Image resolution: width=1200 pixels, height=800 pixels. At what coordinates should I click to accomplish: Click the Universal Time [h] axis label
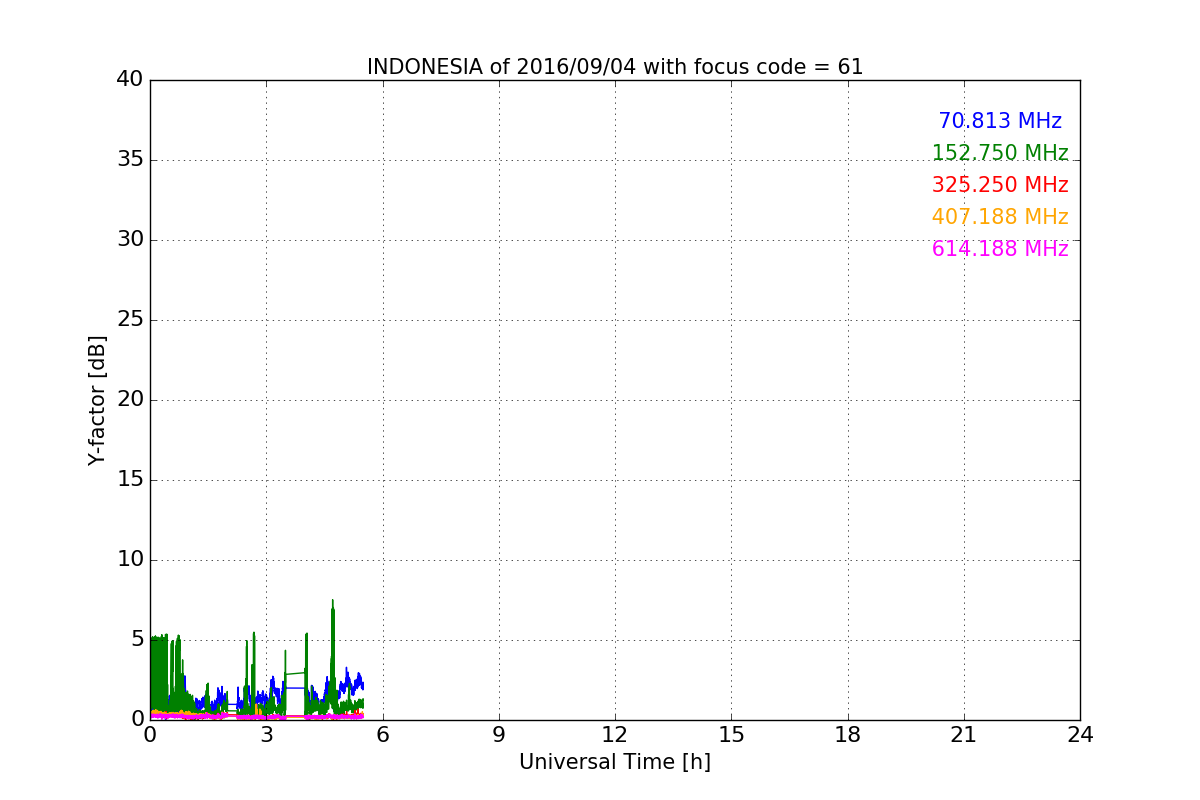615,762
